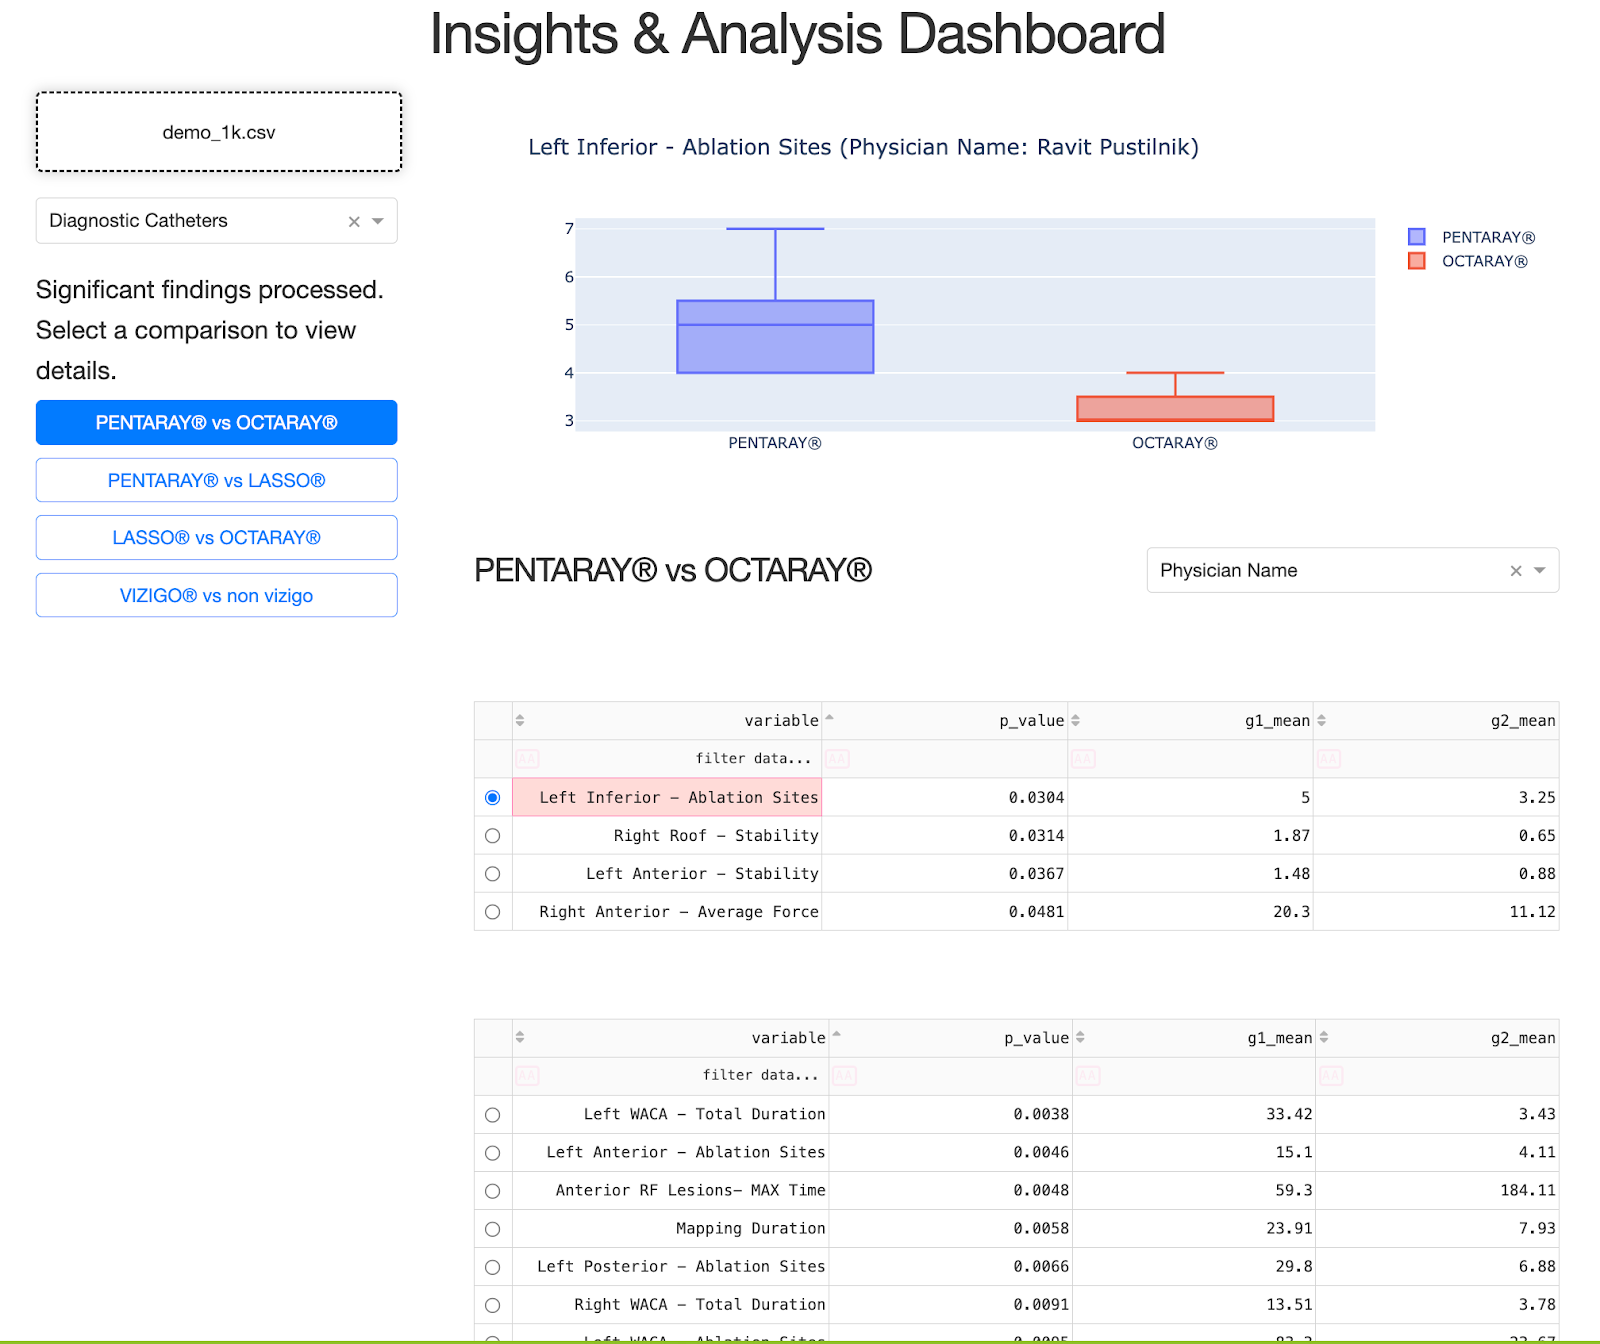Select Right Anterior - Average Force radio
This screenshot has width=1600, height=1344.
[x=492, y=912]
